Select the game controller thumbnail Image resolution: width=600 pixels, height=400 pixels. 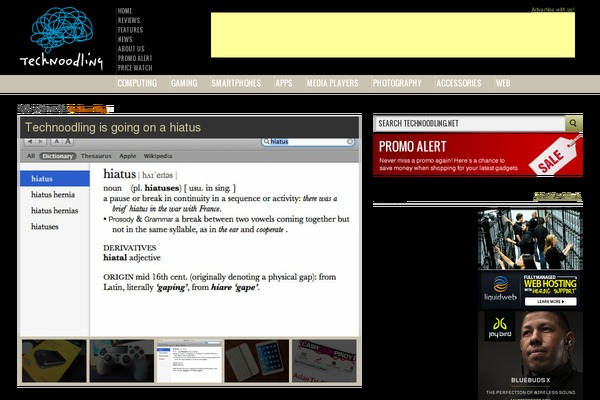pyautogui.click(x=122, y=361)
